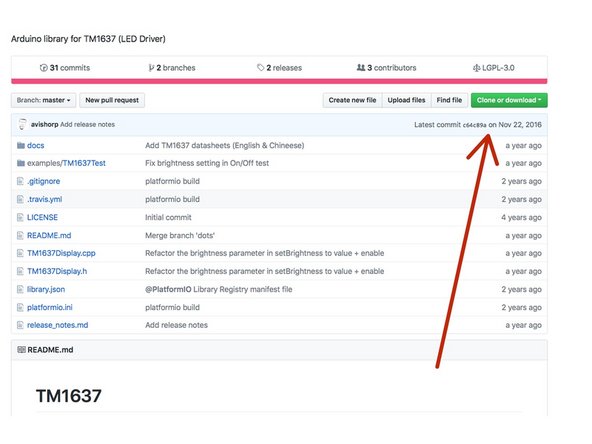Open the docs folder link
The image size is (592, 444).
[35, 145]
